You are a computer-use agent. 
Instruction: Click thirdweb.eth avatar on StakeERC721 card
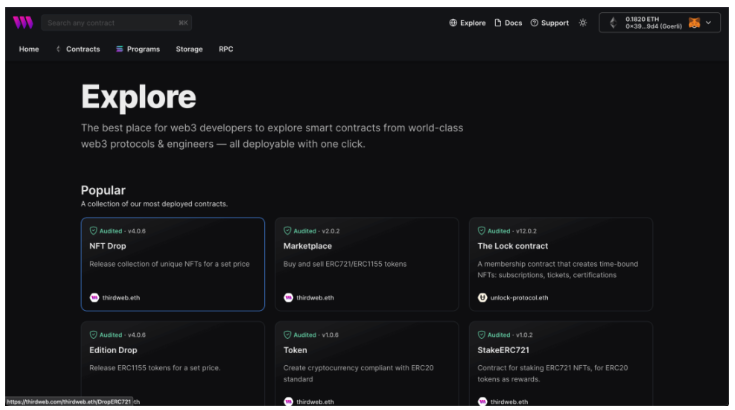coord(482,402)
